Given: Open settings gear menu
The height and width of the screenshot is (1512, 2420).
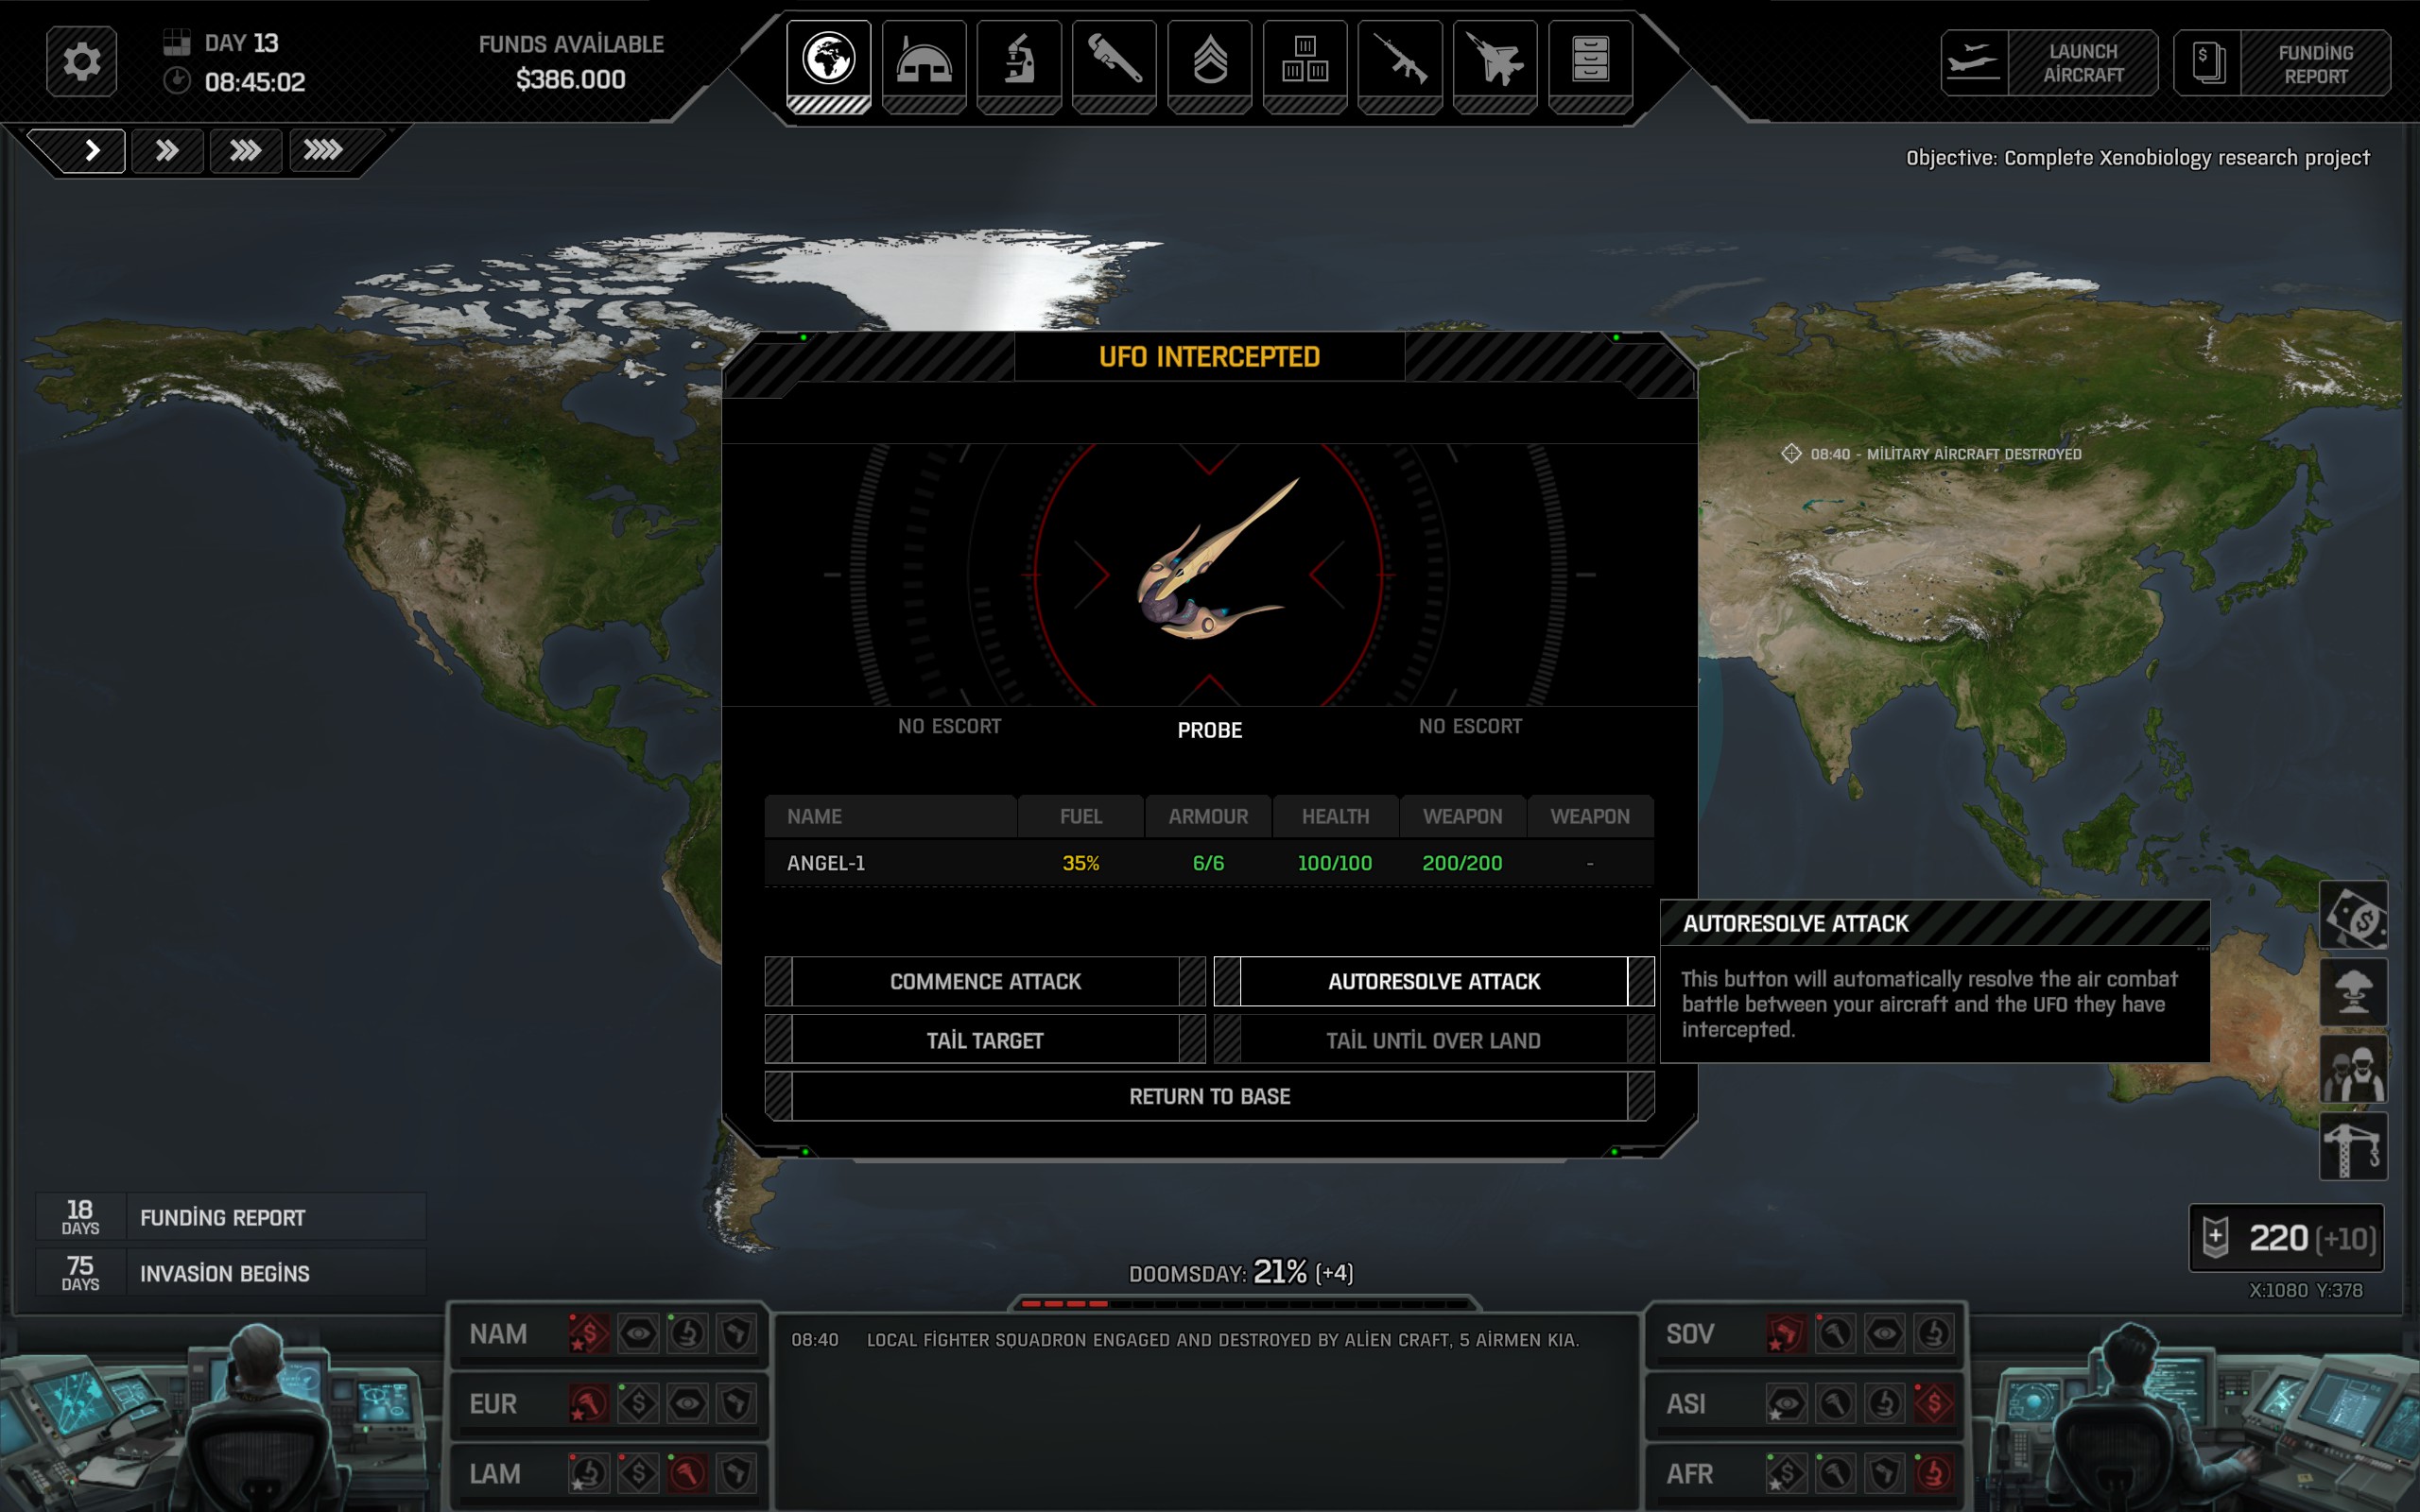Looking at the screenshot, I should coord(81,63).
